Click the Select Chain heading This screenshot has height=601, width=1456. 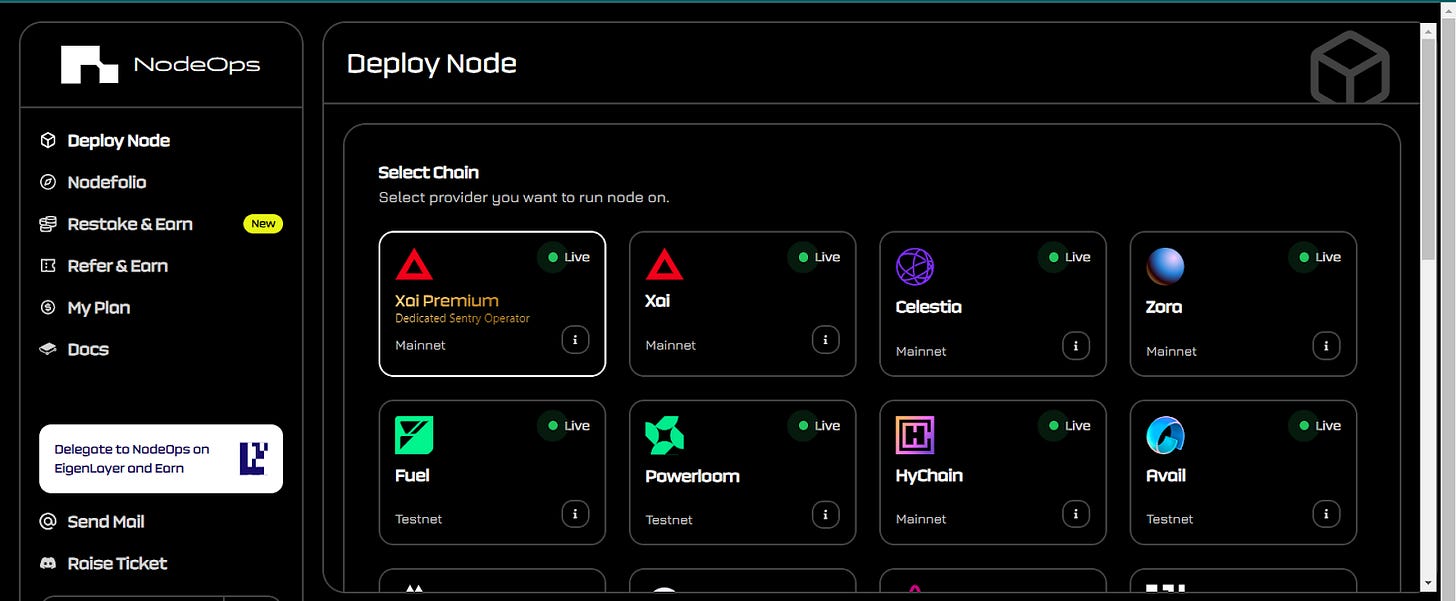(x=429, y=172)
